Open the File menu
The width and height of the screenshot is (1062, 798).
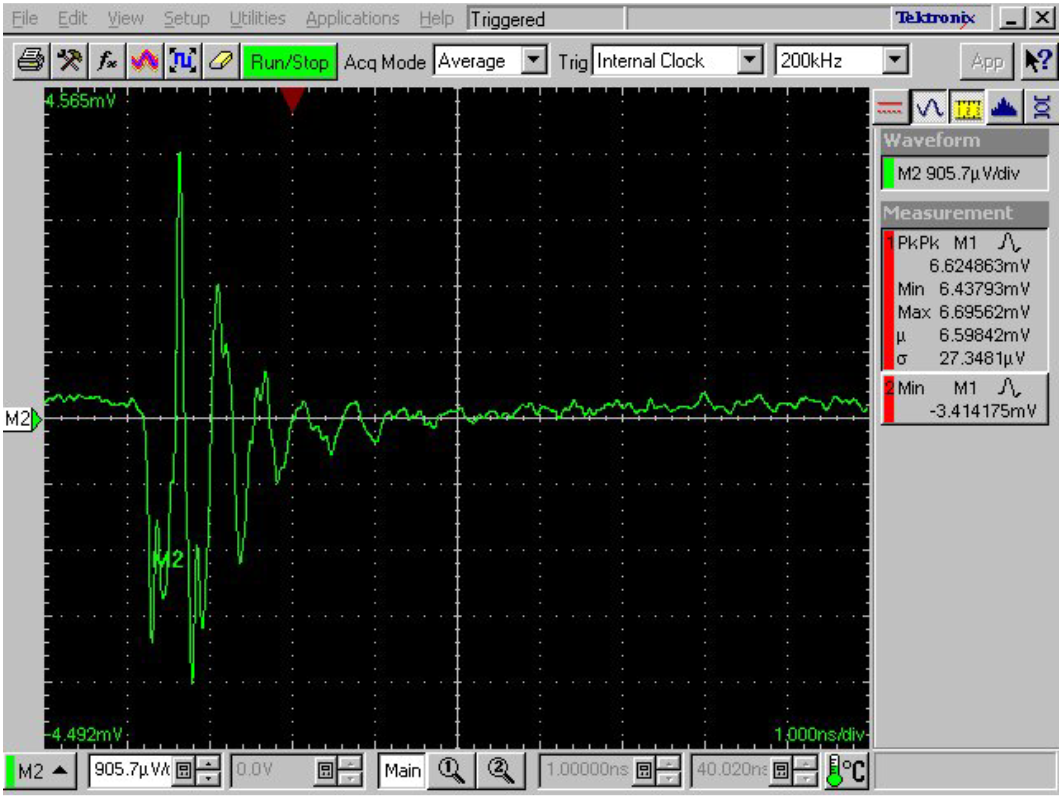click(x=25, y=18)
